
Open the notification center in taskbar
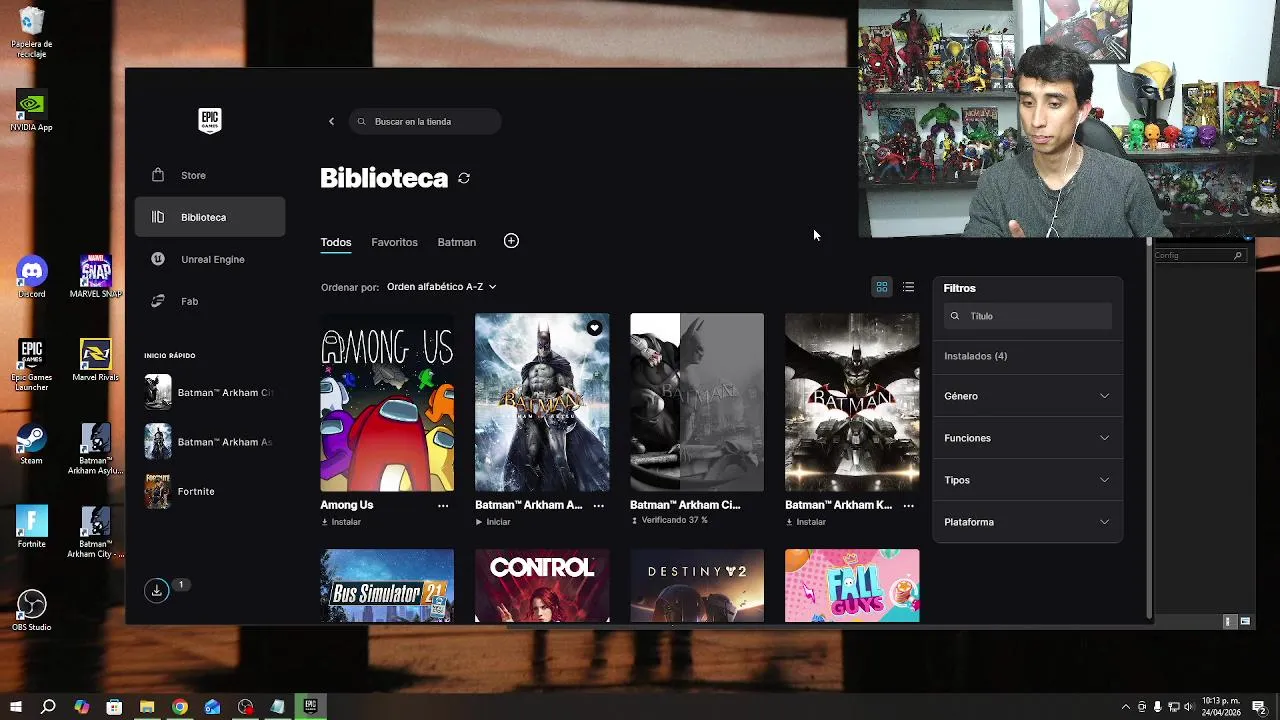[x=1259, y=707]
